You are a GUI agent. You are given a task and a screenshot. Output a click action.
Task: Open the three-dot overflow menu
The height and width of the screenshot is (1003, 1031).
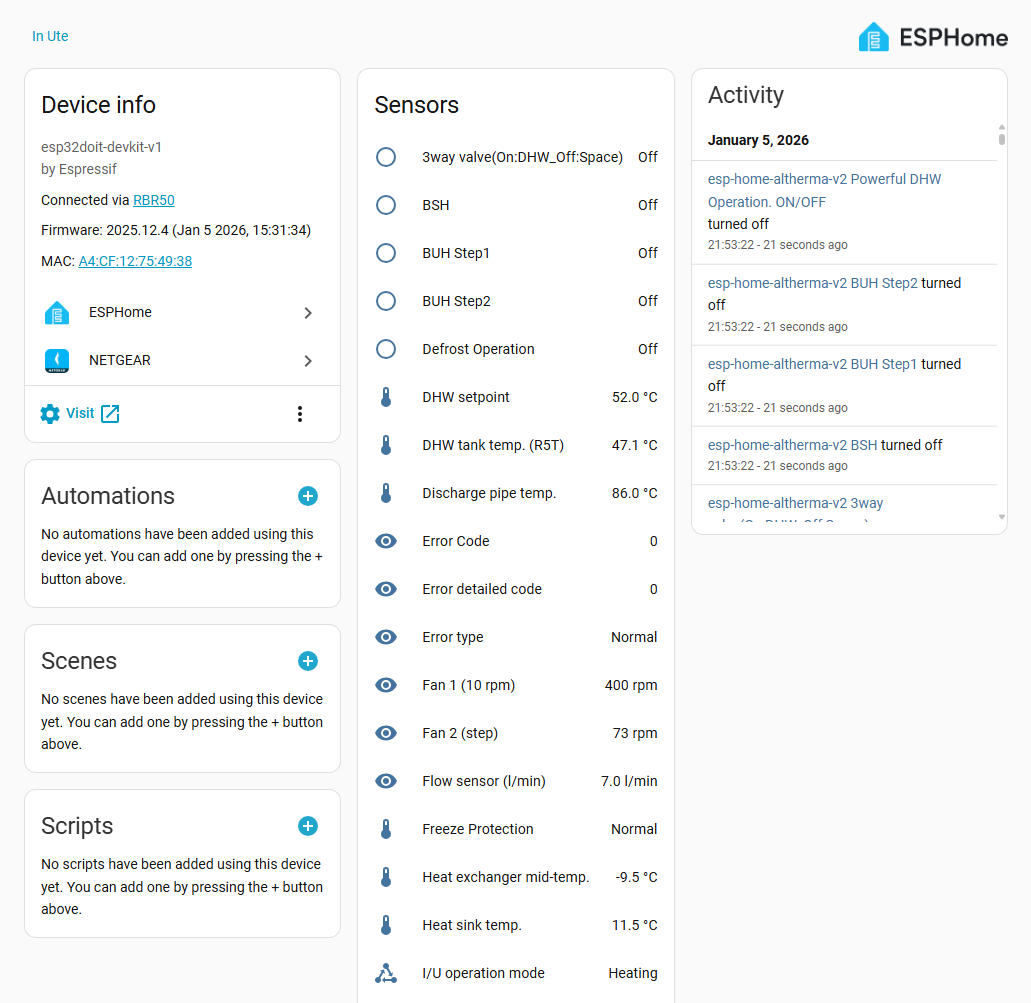coord(300,413)
